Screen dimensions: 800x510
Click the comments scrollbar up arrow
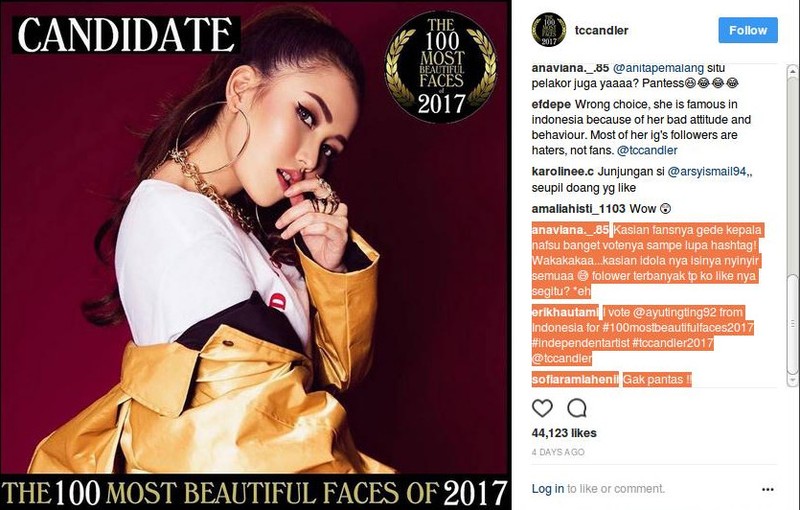click(x=792, y=71)
